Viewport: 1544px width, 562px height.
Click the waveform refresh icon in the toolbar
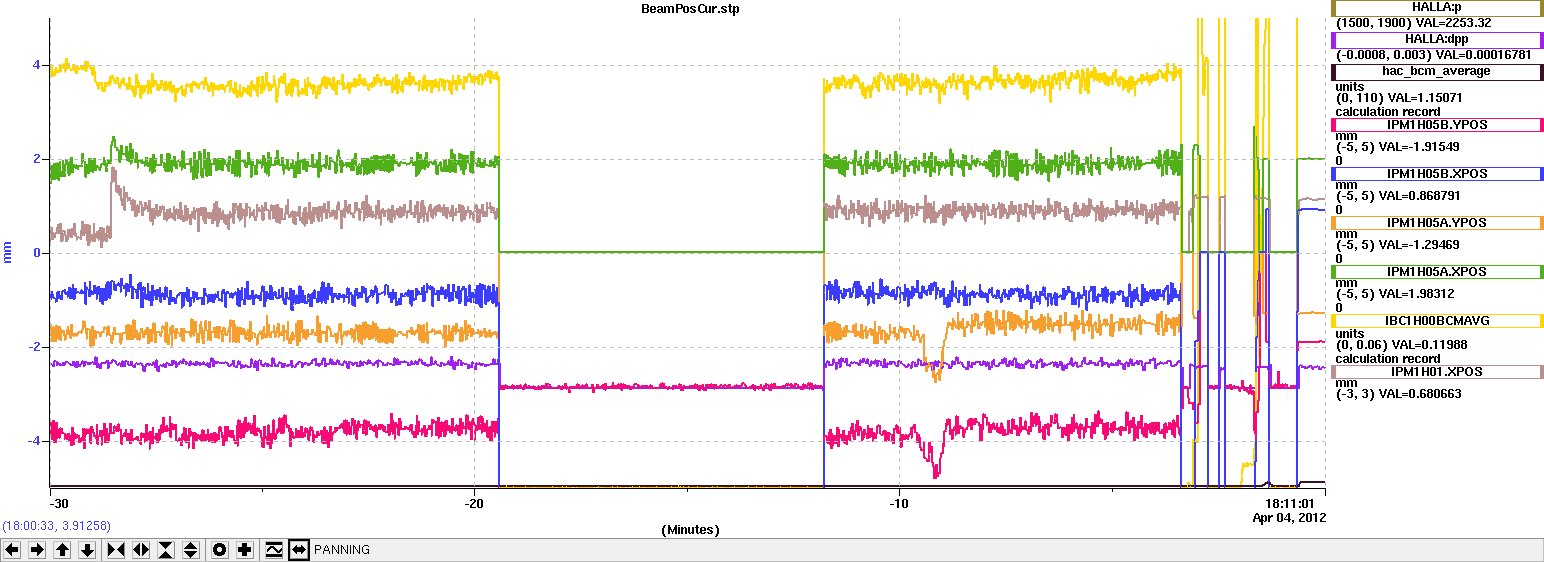(x=273, y=550)
